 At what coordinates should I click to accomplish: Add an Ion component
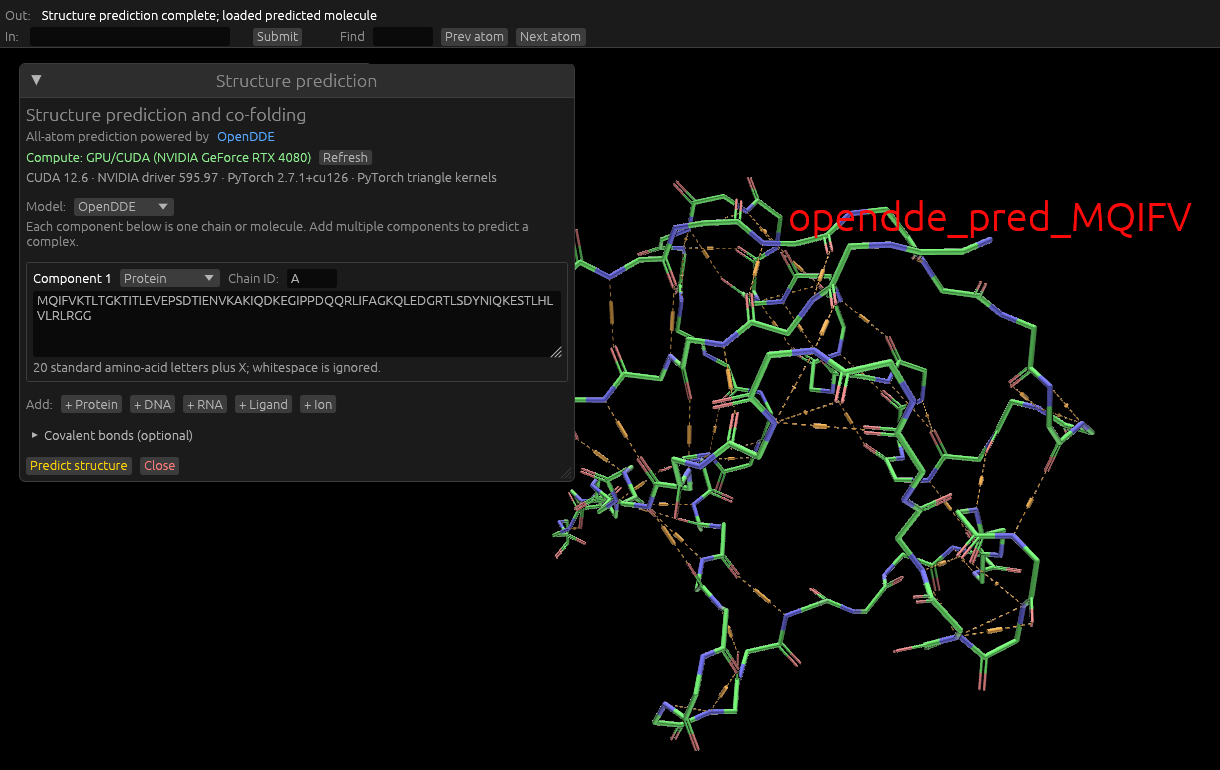tap(318, 405)
